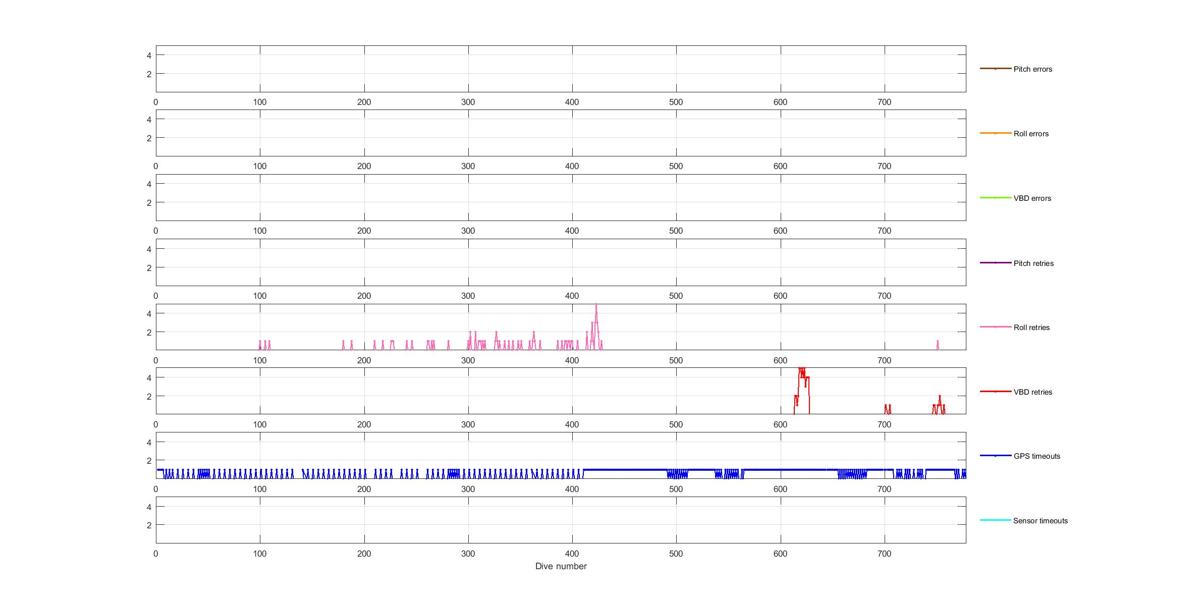Click the red VBD retries legend line

(x=995, y=392)
